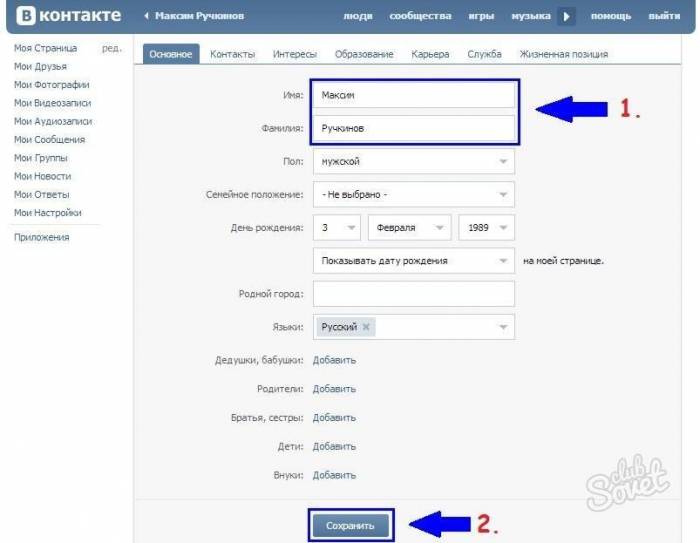Image resolution: width=700 pixels, height=543 pixels.
Task: Go to Мои Настройки in sidebar
Action: 48,212
